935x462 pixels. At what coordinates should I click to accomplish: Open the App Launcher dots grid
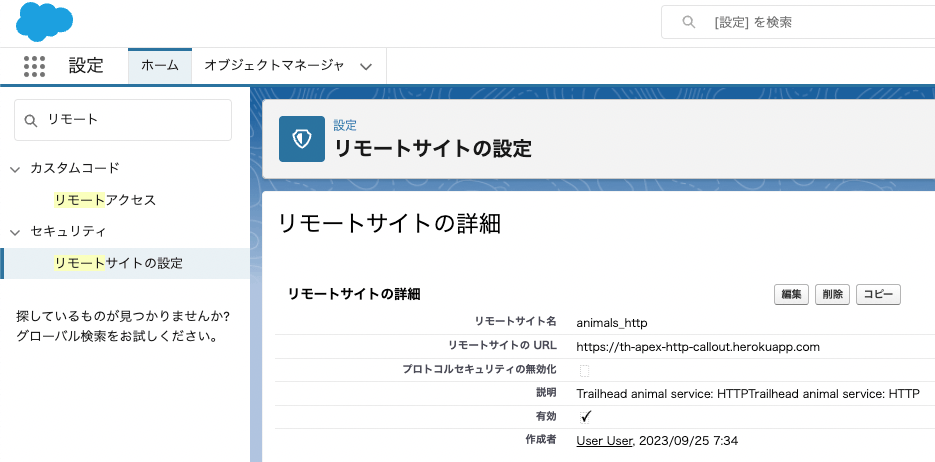35,66
